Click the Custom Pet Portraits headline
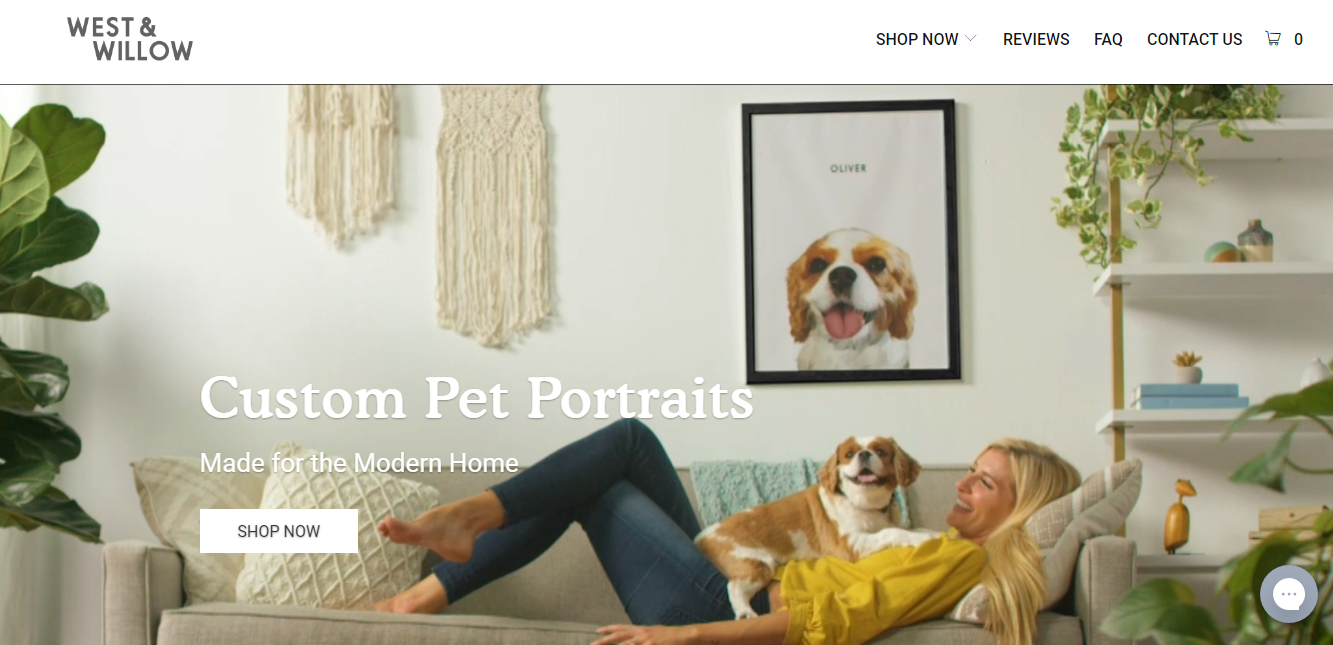This screenshot has width=1333, height=645. pos(477,398)
